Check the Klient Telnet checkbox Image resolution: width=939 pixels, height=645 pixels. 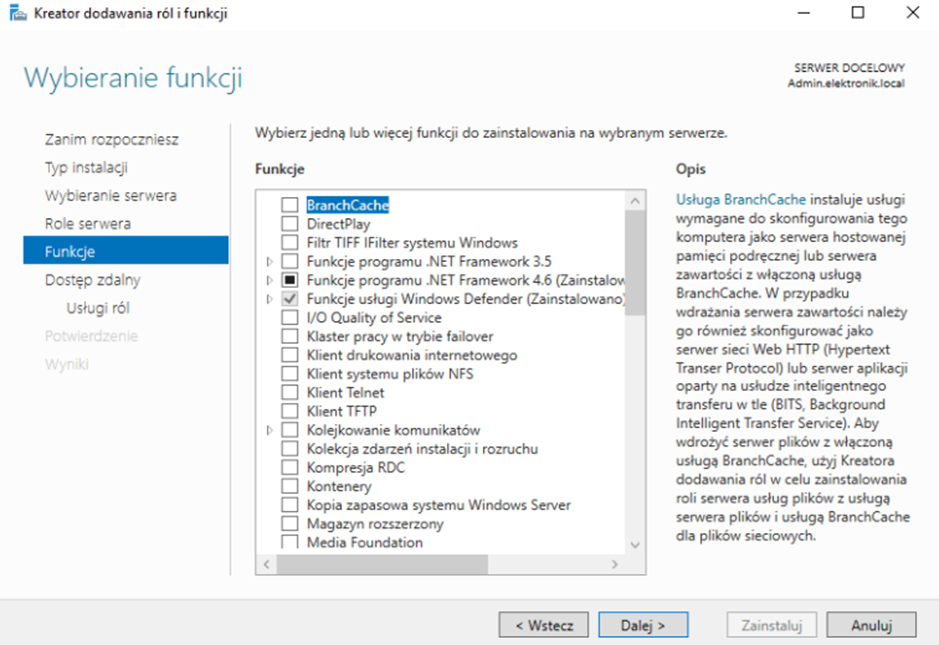289,393
